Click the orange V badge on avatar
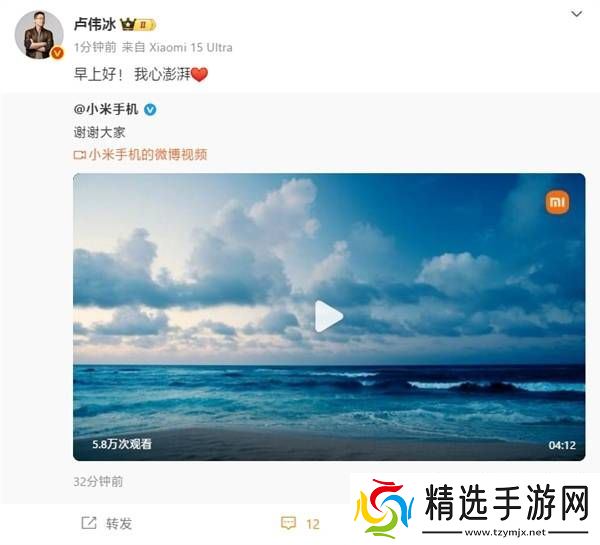 pyautogui.click(x=57, y=53)
